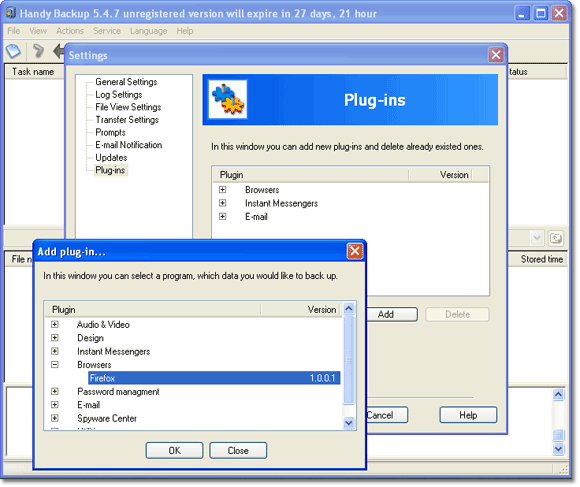Expand Spyware Center plugin group
The height and width of the screenshot is (487, 580).
point(55,418)
